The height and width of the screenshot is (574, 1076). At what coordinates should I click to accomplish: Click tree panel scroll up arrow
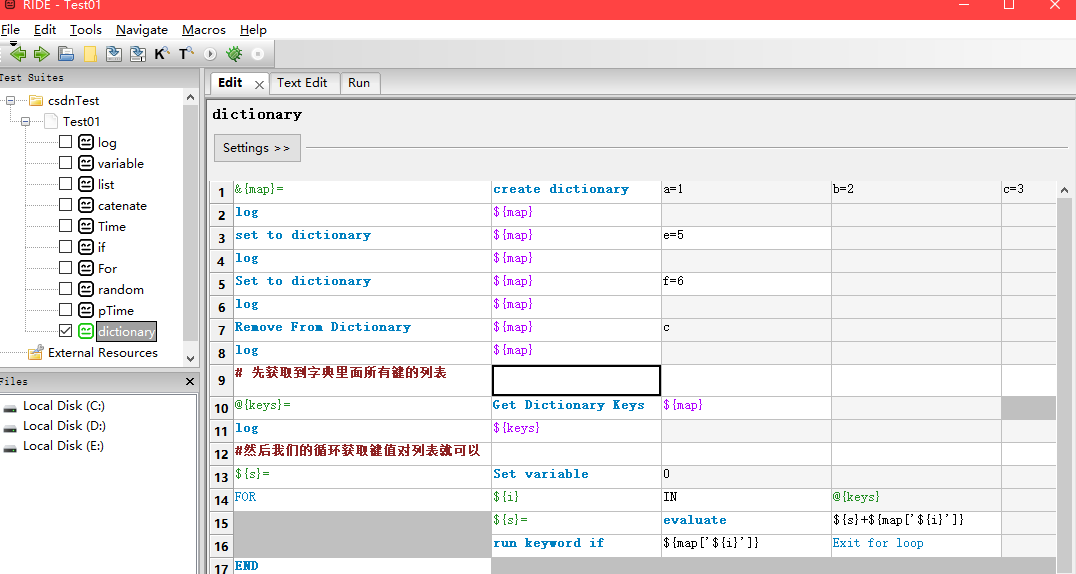click(x=190, y=97)
